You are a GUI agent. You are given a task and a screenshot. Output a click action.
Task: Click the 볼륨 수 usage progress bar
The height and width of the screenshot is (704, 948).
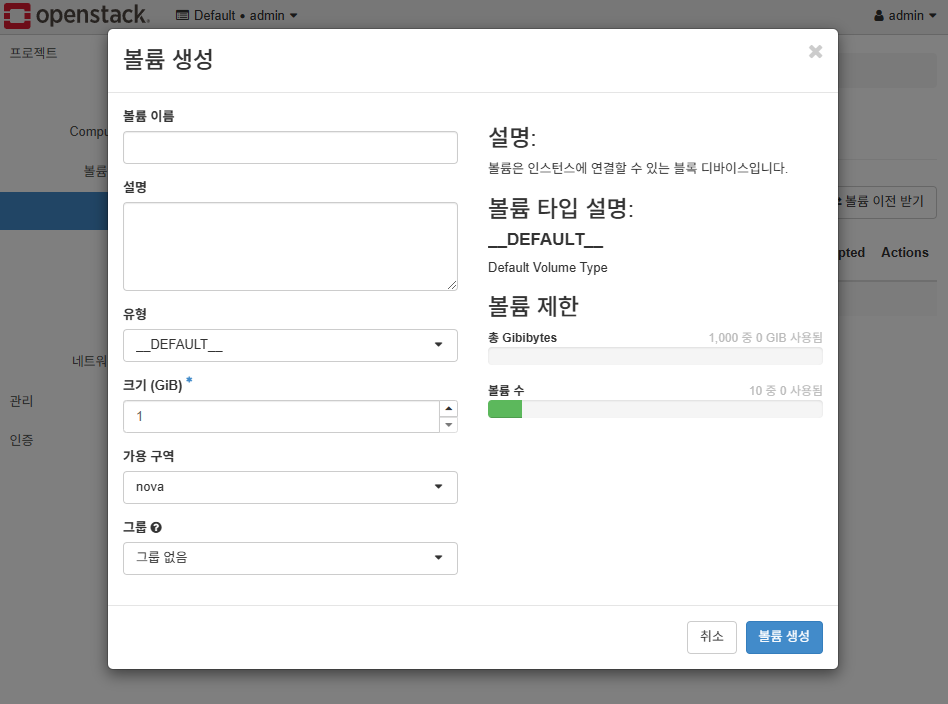pyautogui.click(x=655, y=409)
